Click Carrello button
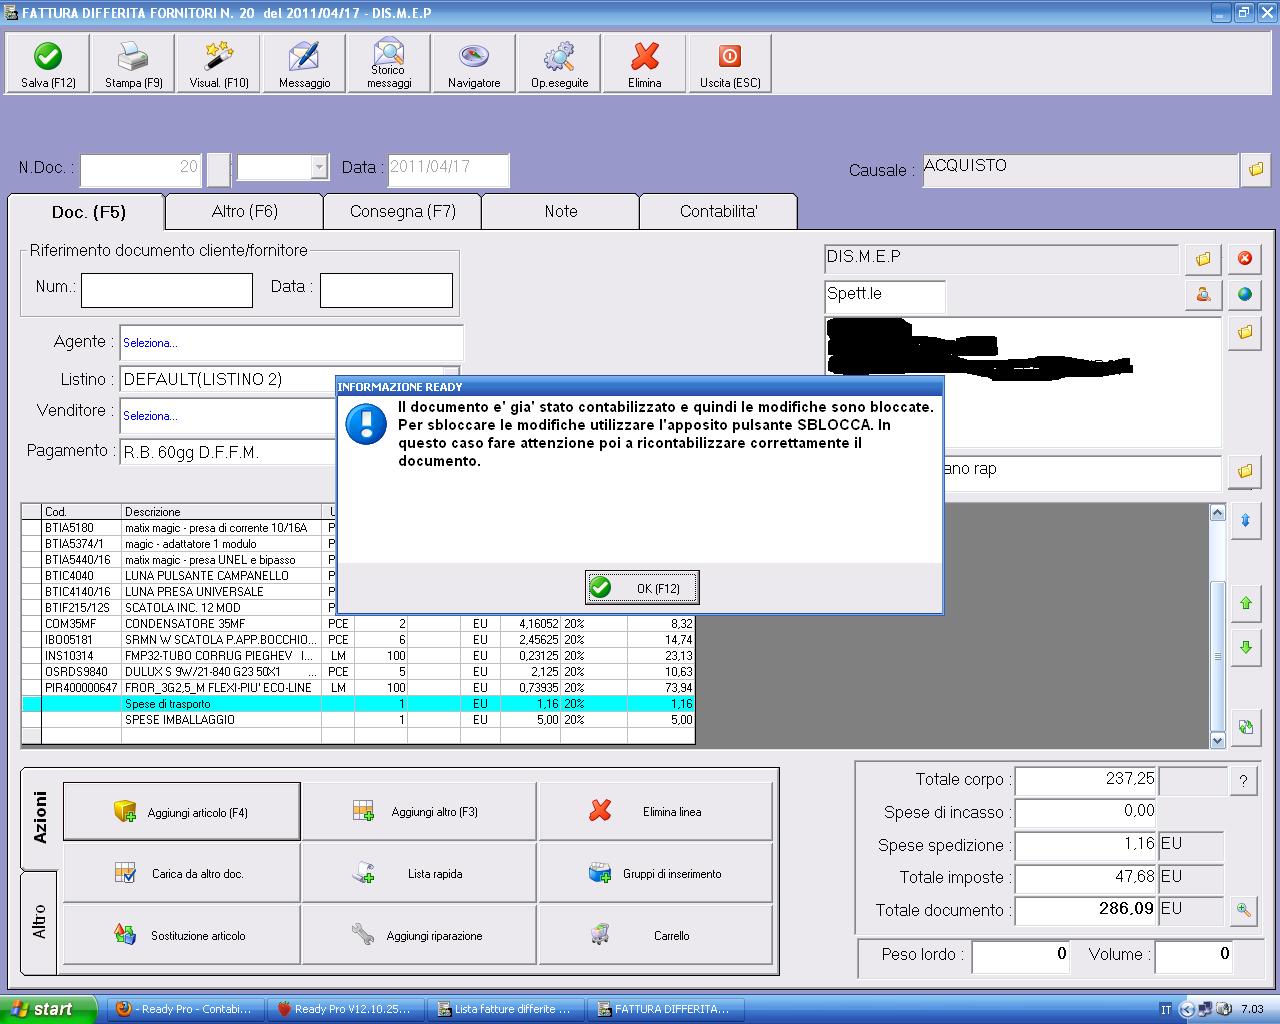 (x=656, y=935)
